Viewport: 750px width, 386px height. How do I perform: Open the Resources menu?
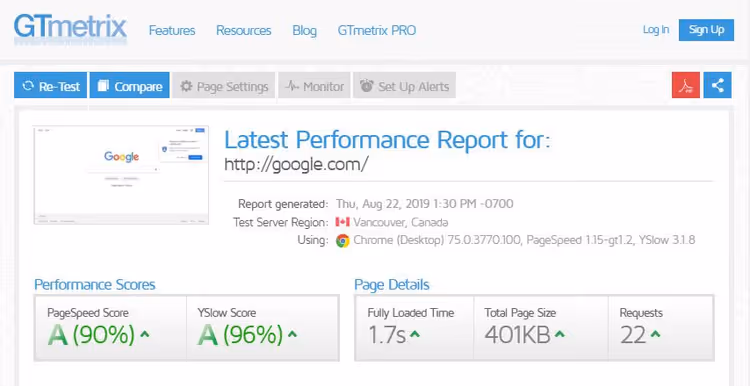point(243,31)
